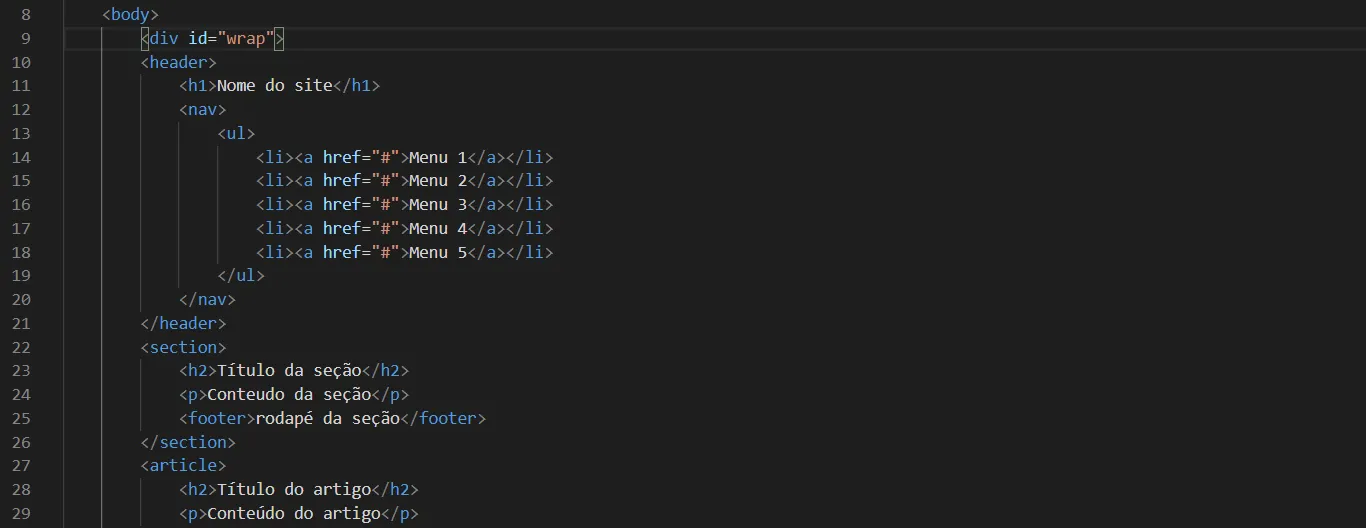Click the closing nav tag
The image size is (1366, 528).
(x=207, y=300)
